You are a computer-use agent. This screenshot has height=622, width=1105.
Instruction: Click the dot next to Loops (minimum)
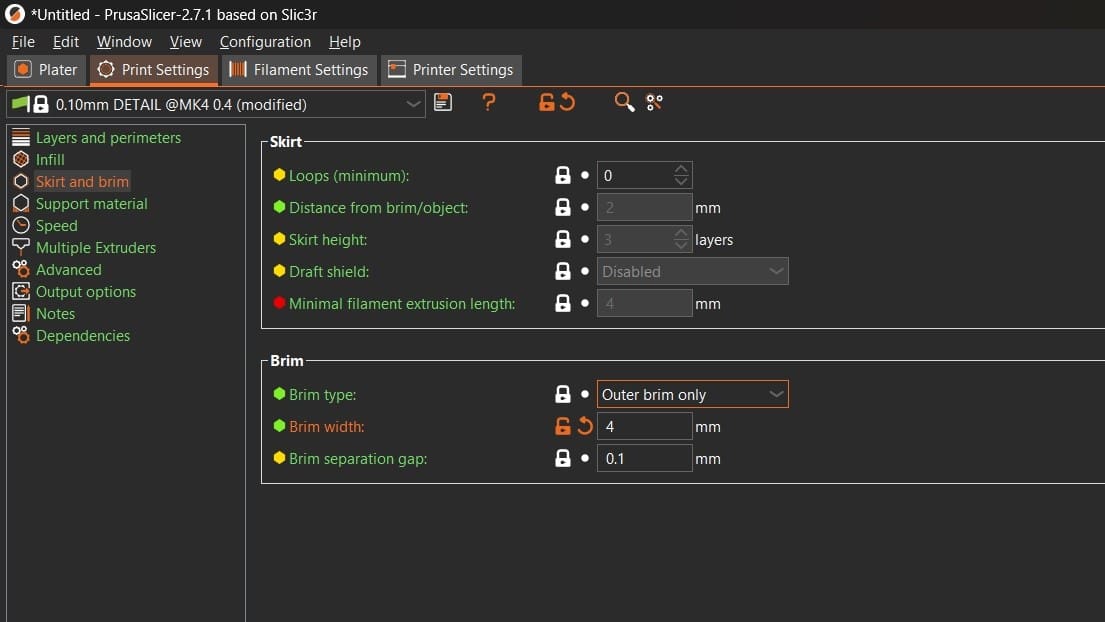point(585,175)
